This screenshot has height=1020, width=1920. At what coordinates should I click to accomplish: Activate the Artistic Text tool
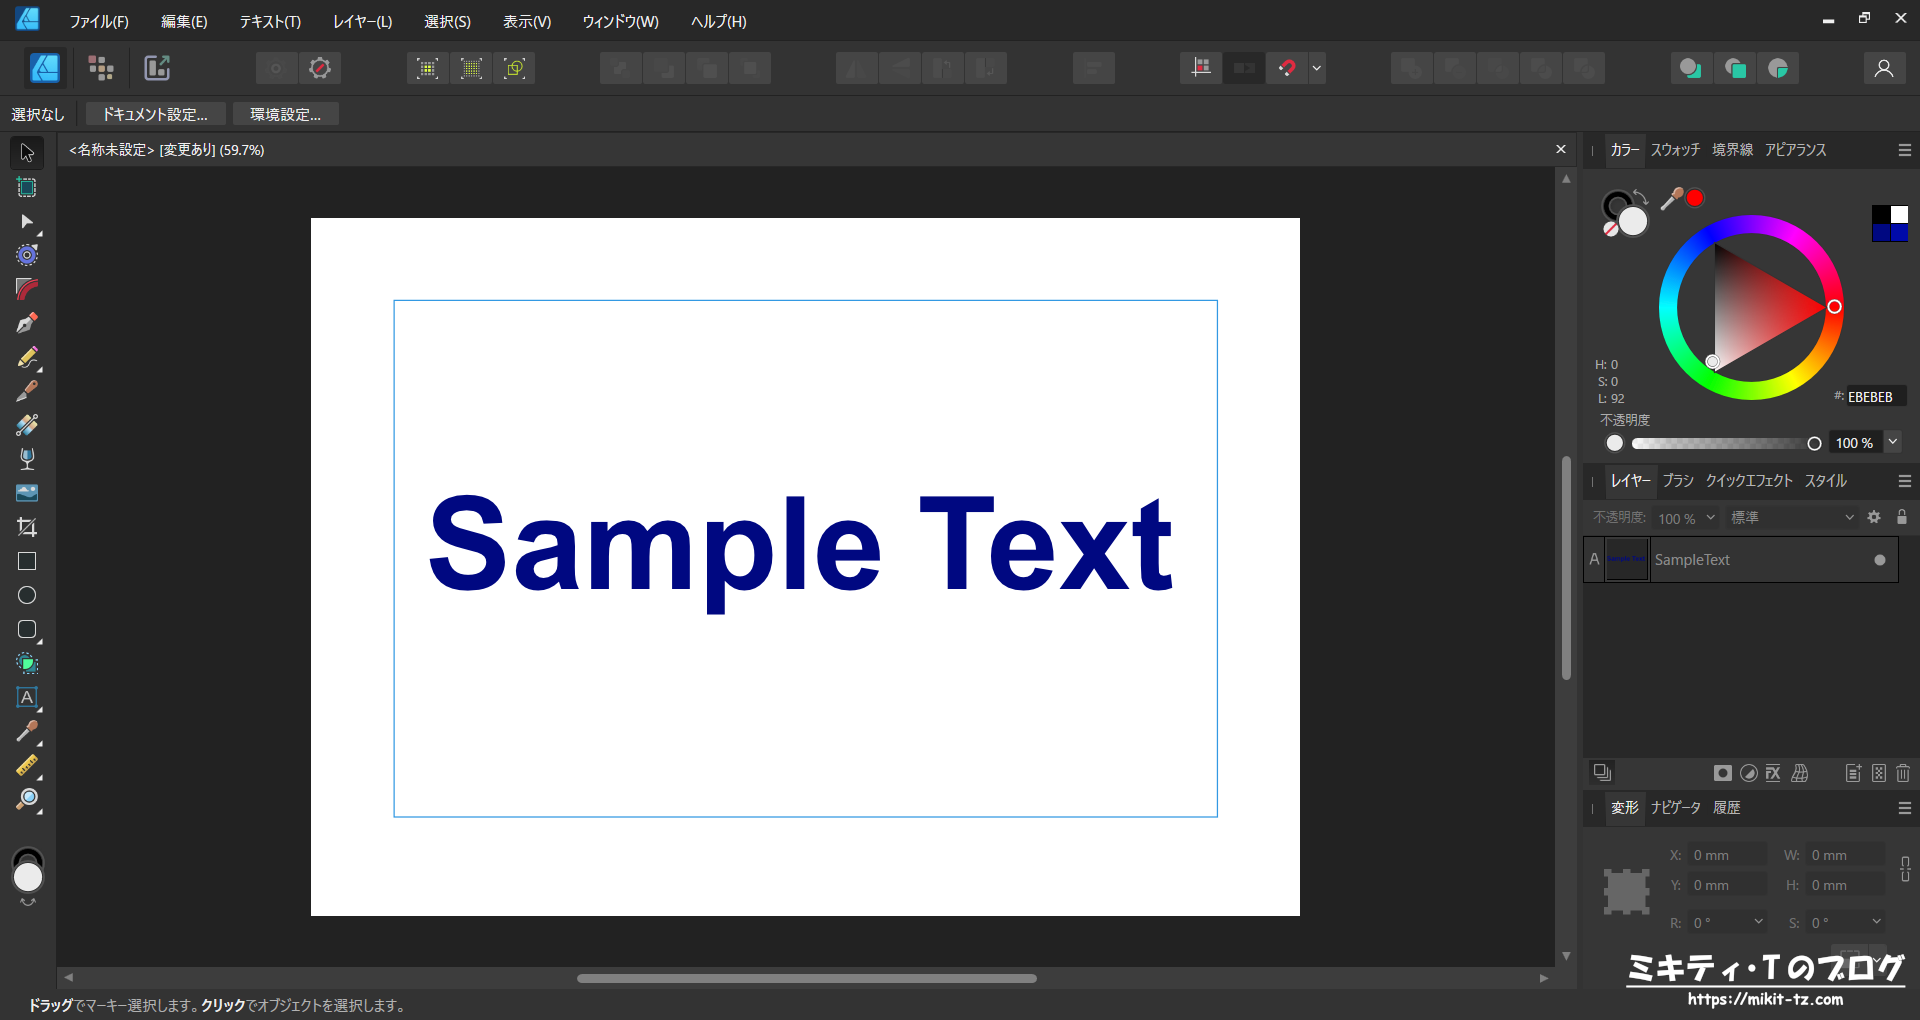coord(27,697)
